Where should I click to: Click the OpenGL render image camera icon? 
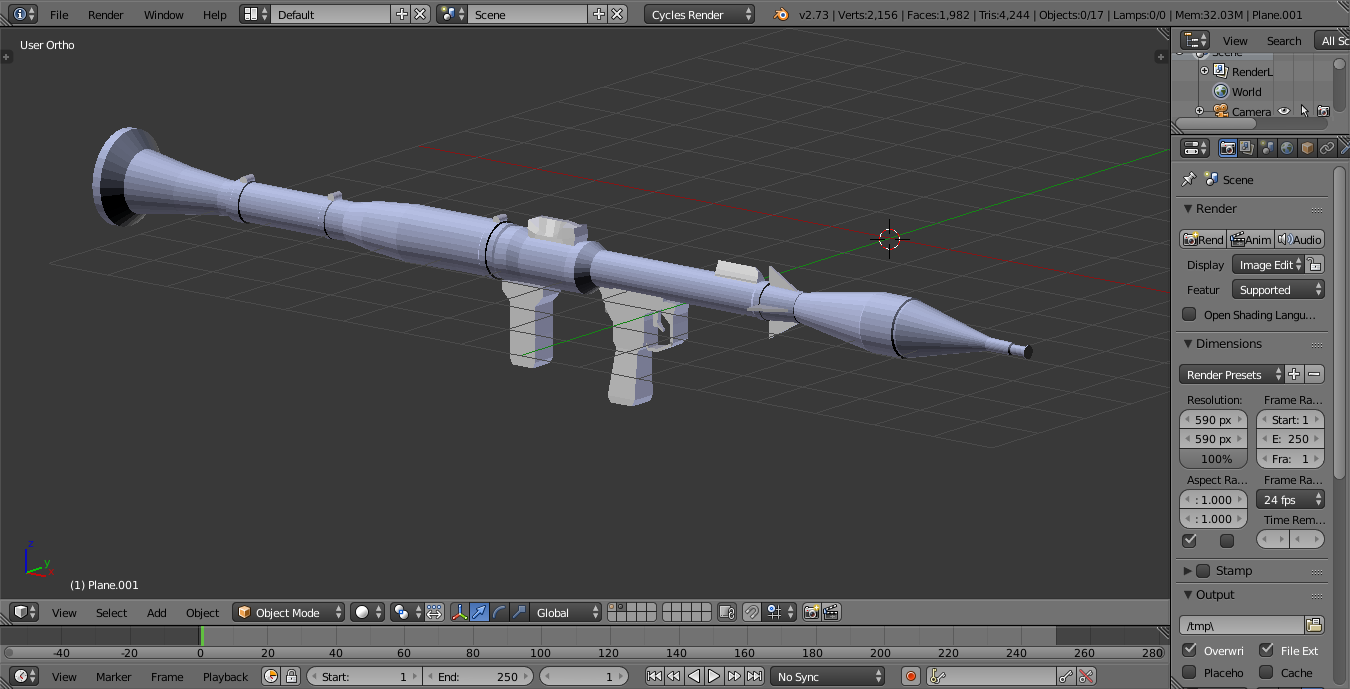tap(811, 612)
